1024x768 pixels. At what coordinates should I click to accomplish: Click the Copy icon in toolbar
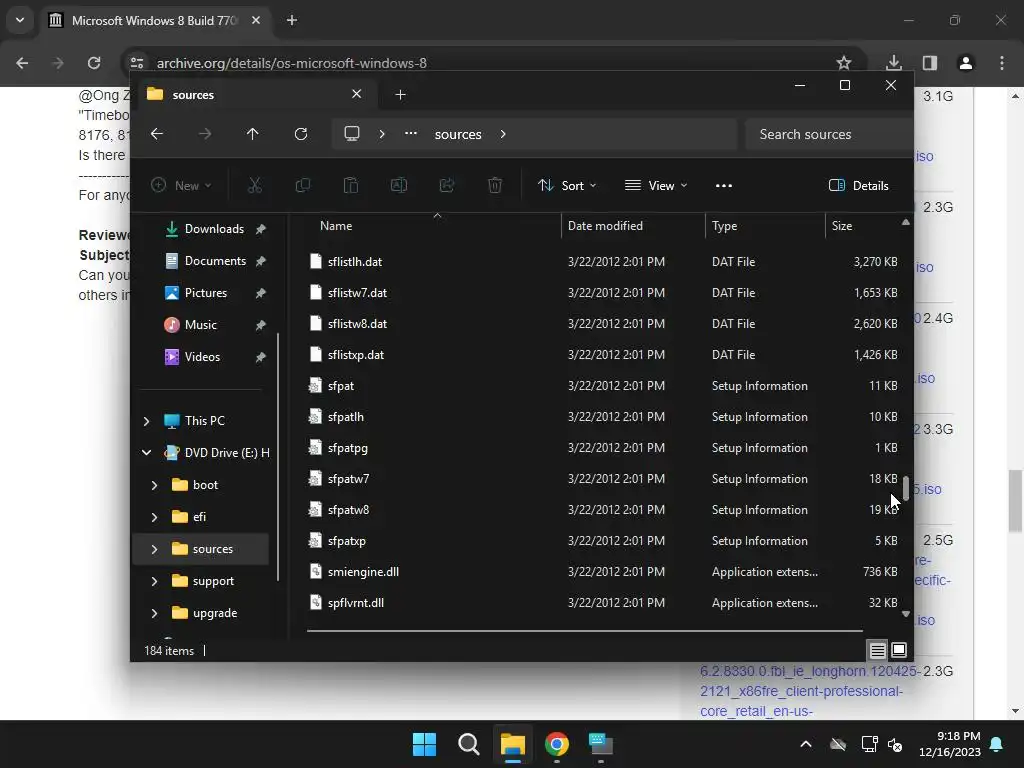point(302,185)
